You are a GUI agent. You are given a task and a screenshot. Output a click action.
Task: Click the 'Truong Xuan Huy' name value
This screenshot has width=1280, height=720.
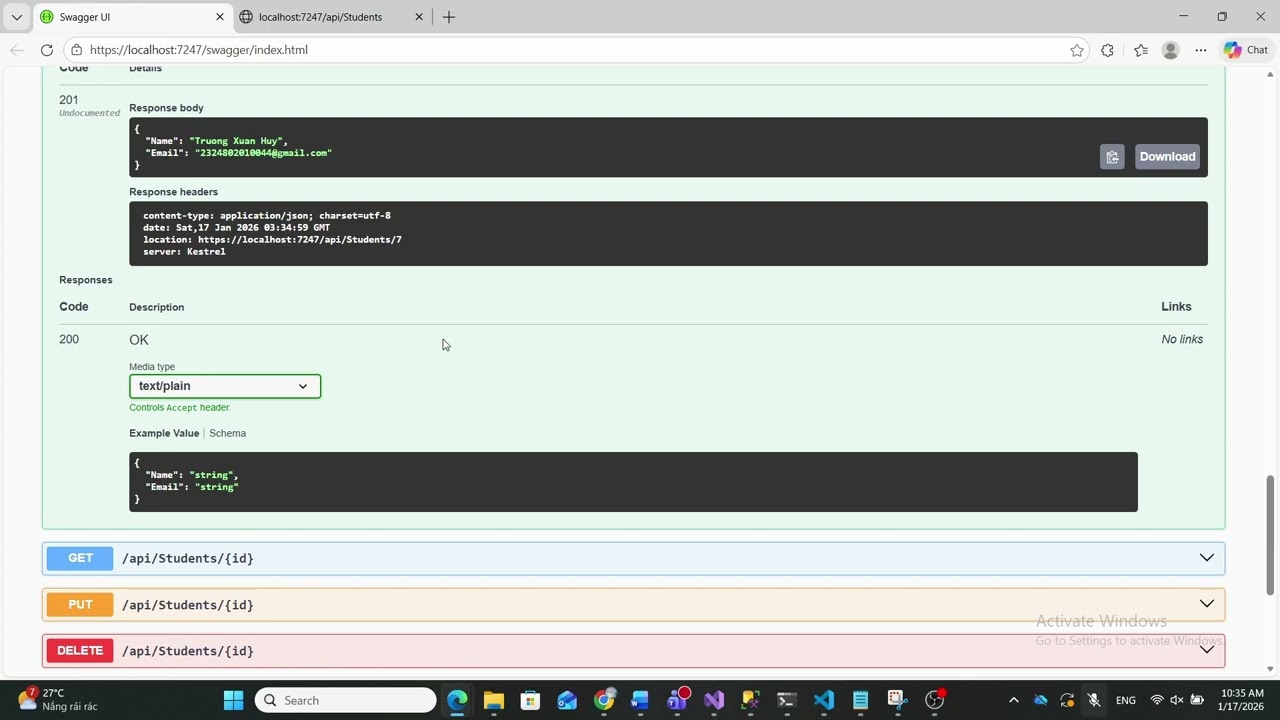(238, 141)
